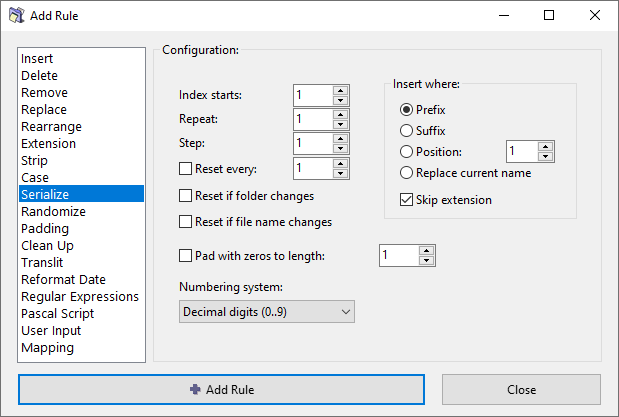Toggle Pad with zeros to length
The height and width of the screenshot is (417, 619).
click(185, 256)
